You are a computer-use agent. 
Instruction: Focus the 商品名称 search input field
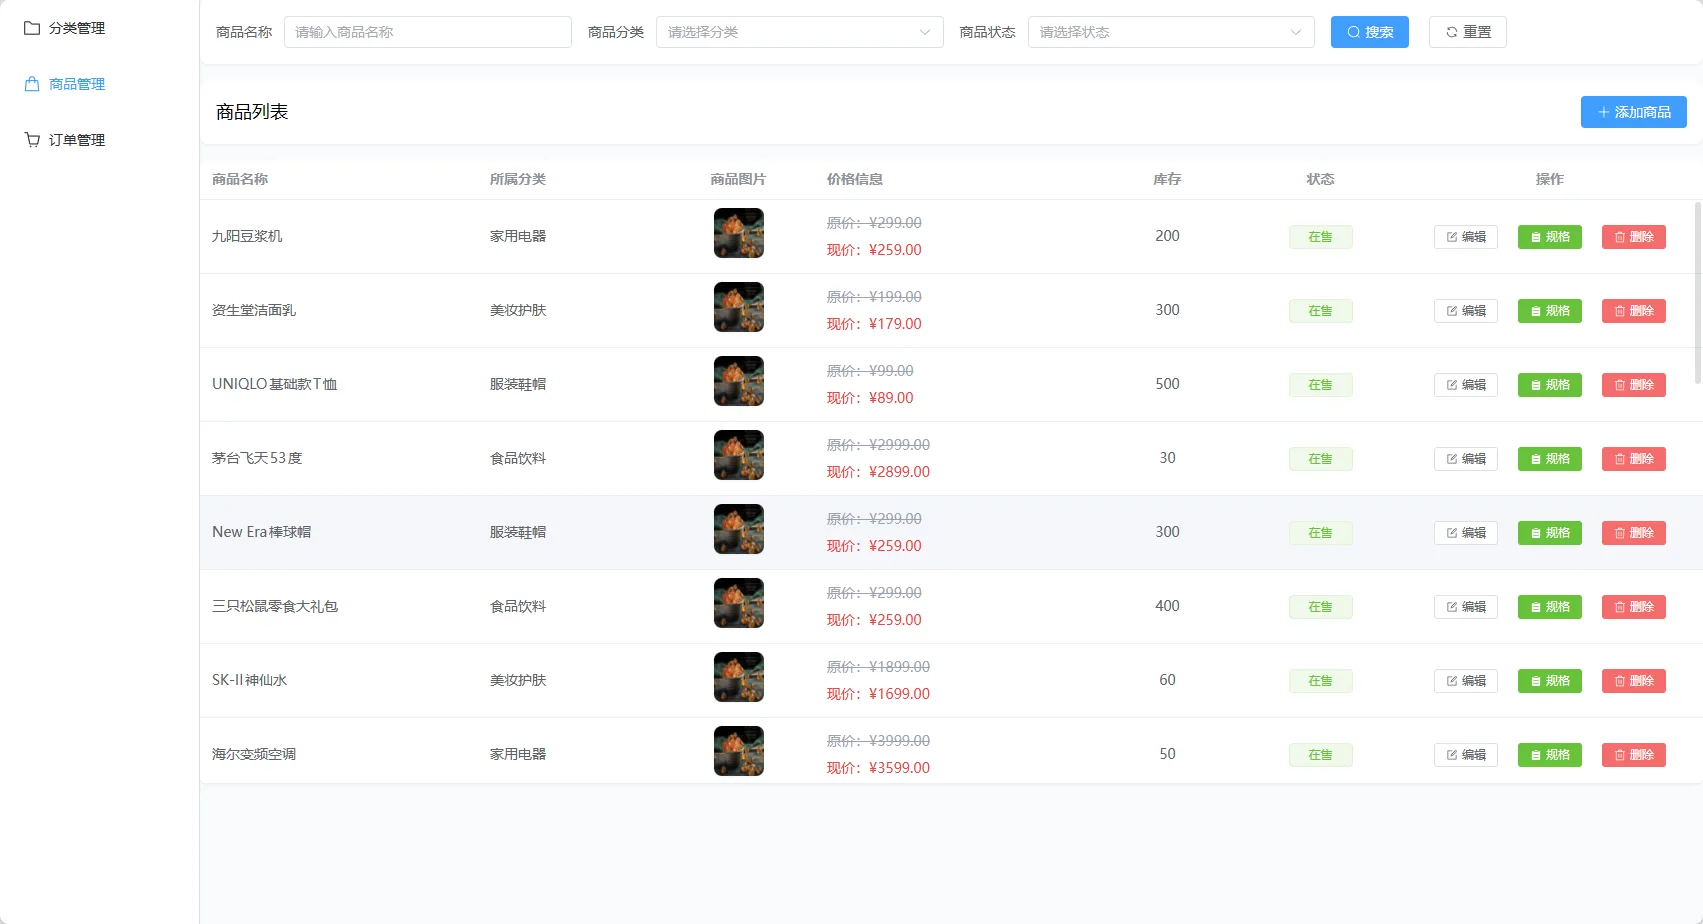pyautogui.click(x=427, y=32)
